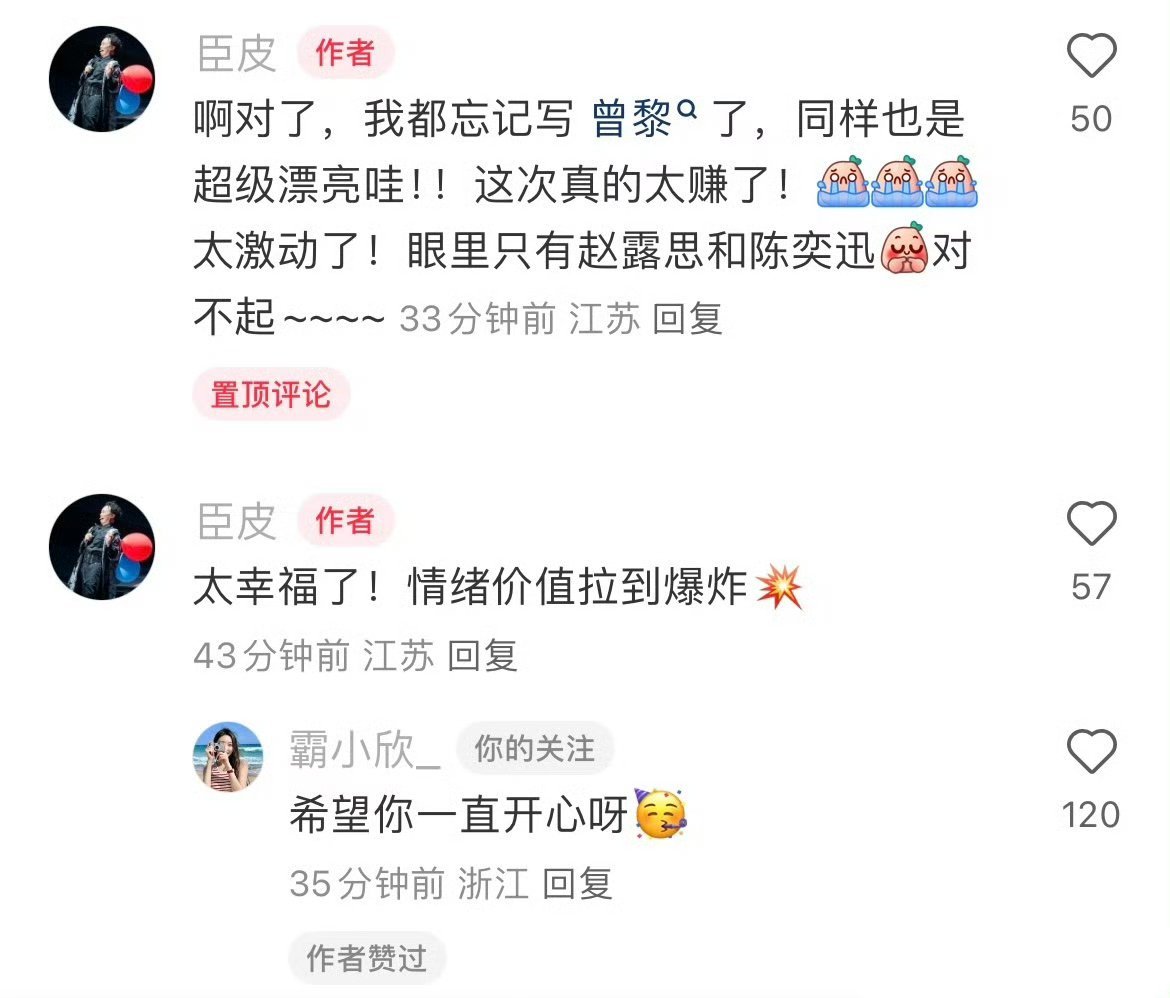The width and height of the screenshot is (1170, 998).
Task: Tap the 作者赞过 badge under the reply
Action: pyautogui.click(x=367, y=958)
